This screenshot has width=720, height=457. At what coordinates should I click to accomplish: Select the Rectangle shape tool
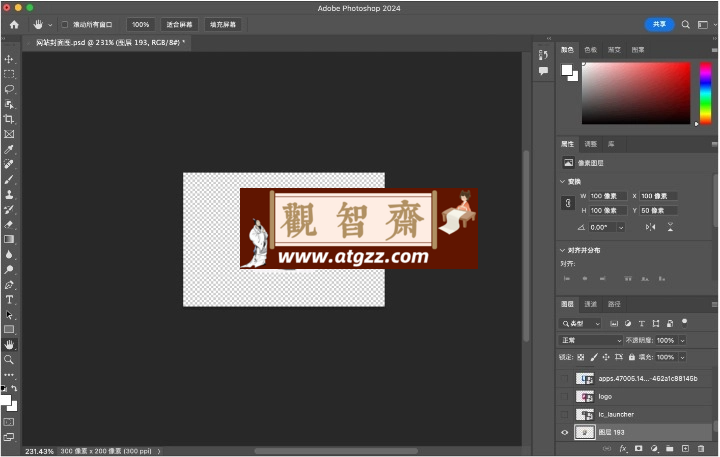coord(9,329)
